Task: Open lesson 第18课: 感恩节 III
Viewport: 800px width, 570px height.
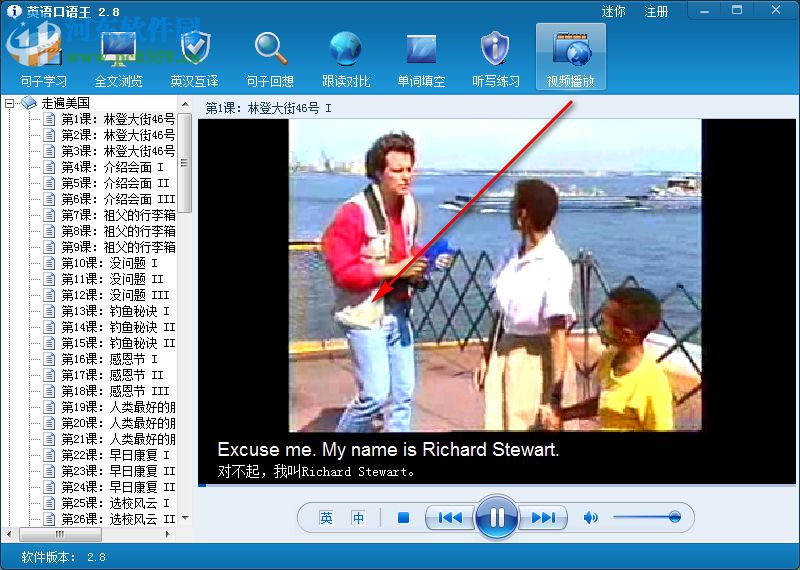Action: pos(116,391)
